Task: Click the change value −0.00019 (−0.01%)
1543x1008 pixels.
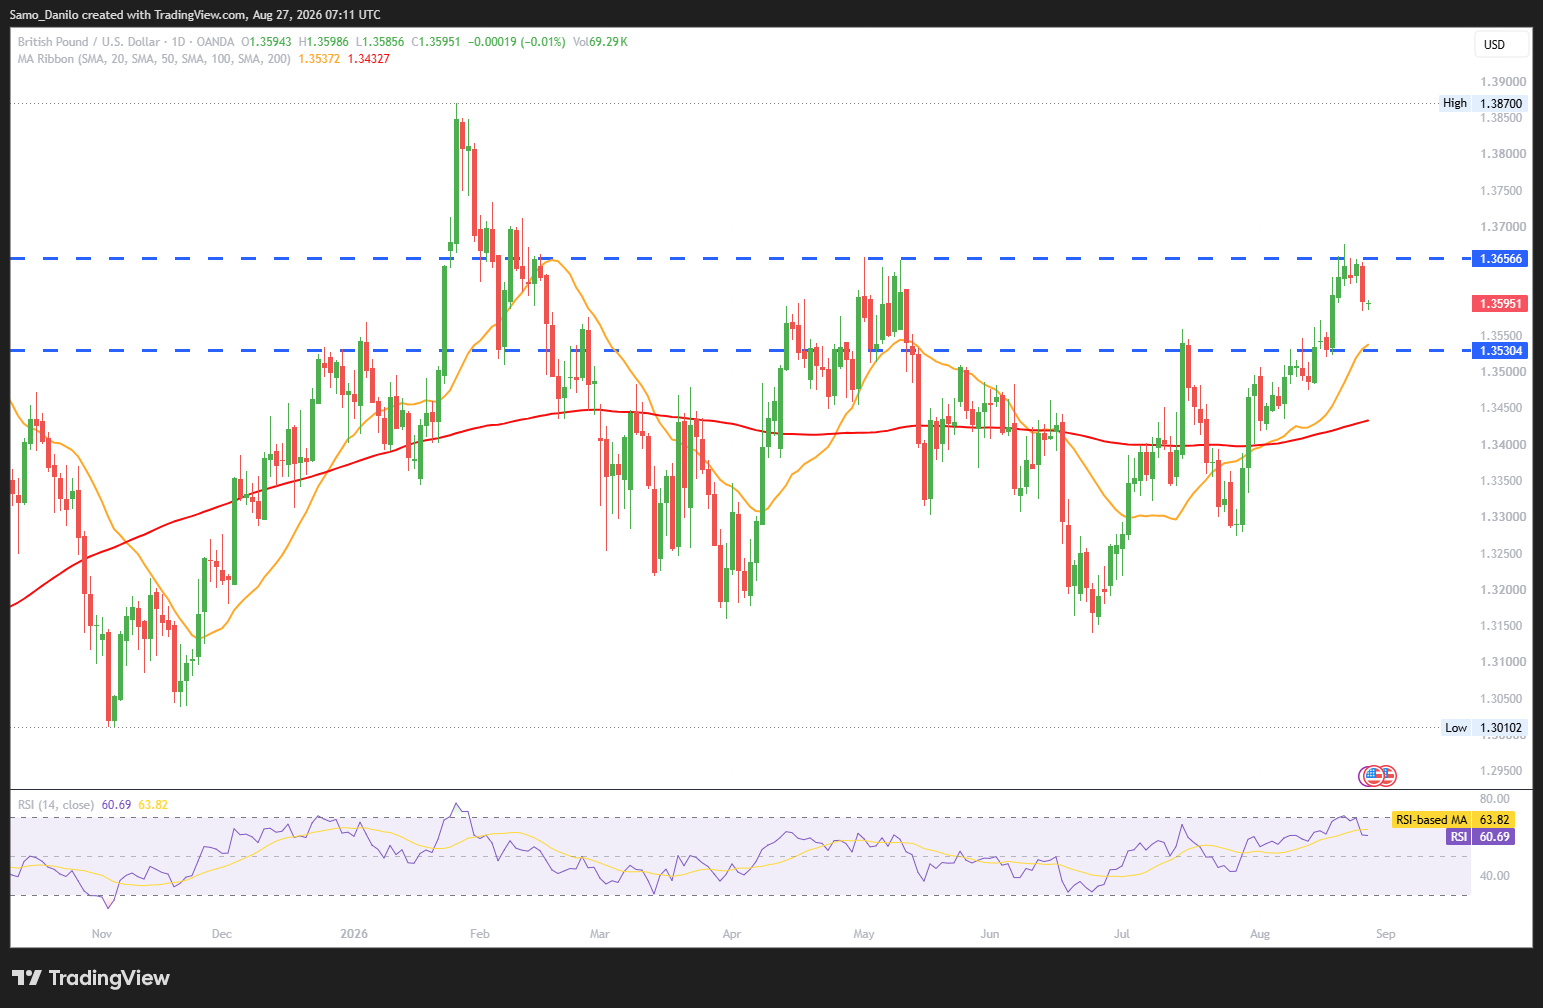Action: 516,42
